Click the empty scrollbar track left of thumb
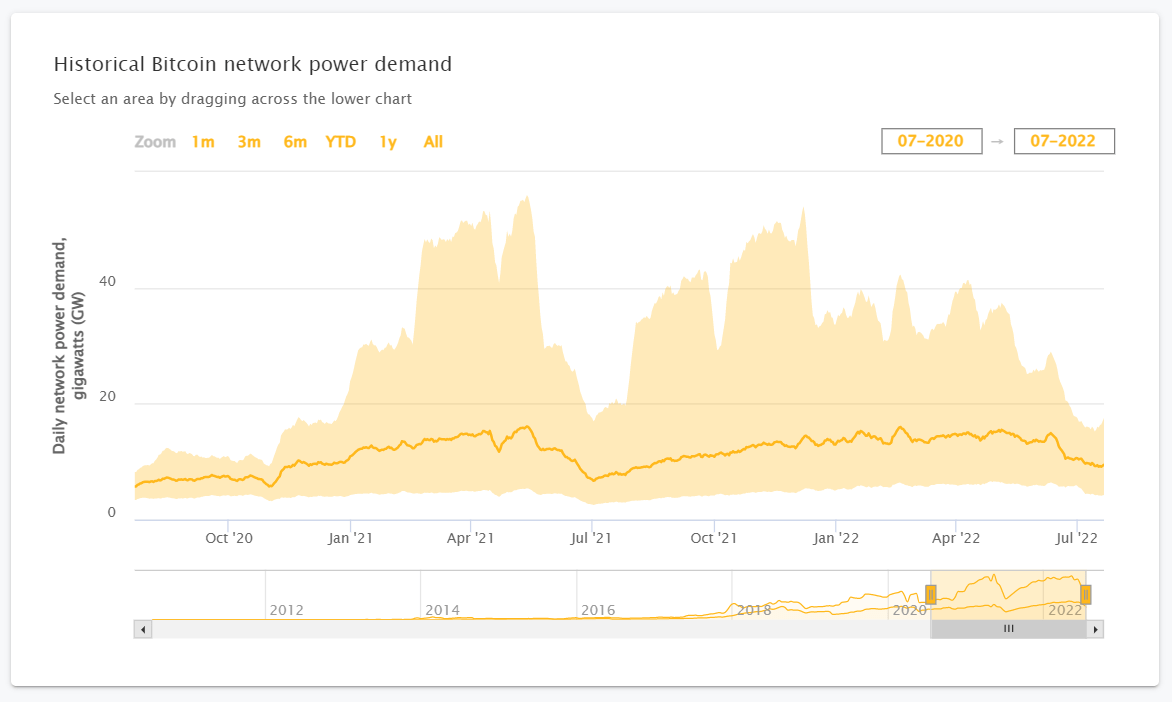The height and width of the screenshot is (702, 1172). tap(540, 629)
